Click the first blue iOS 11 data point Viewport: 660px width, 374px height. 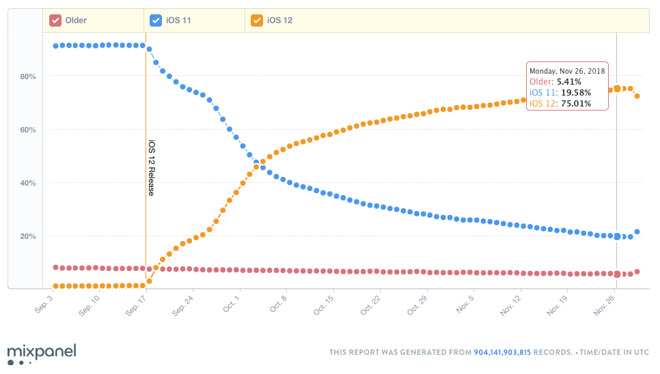coord(56,46)
